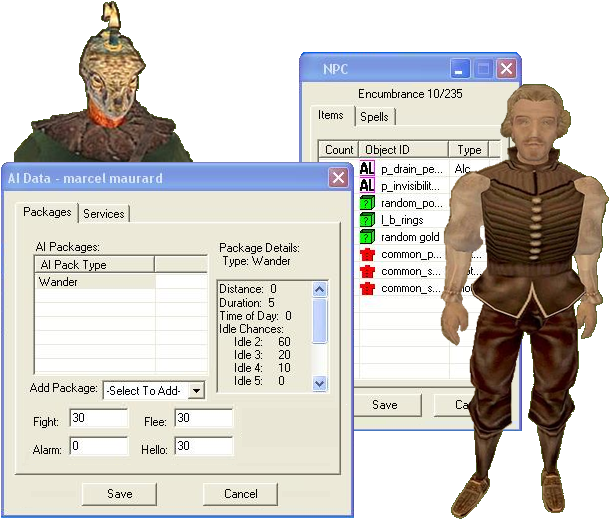Click the Object ID column header
Screen dimensions: 609x519
pyautogui.click(x=404, y=150)
